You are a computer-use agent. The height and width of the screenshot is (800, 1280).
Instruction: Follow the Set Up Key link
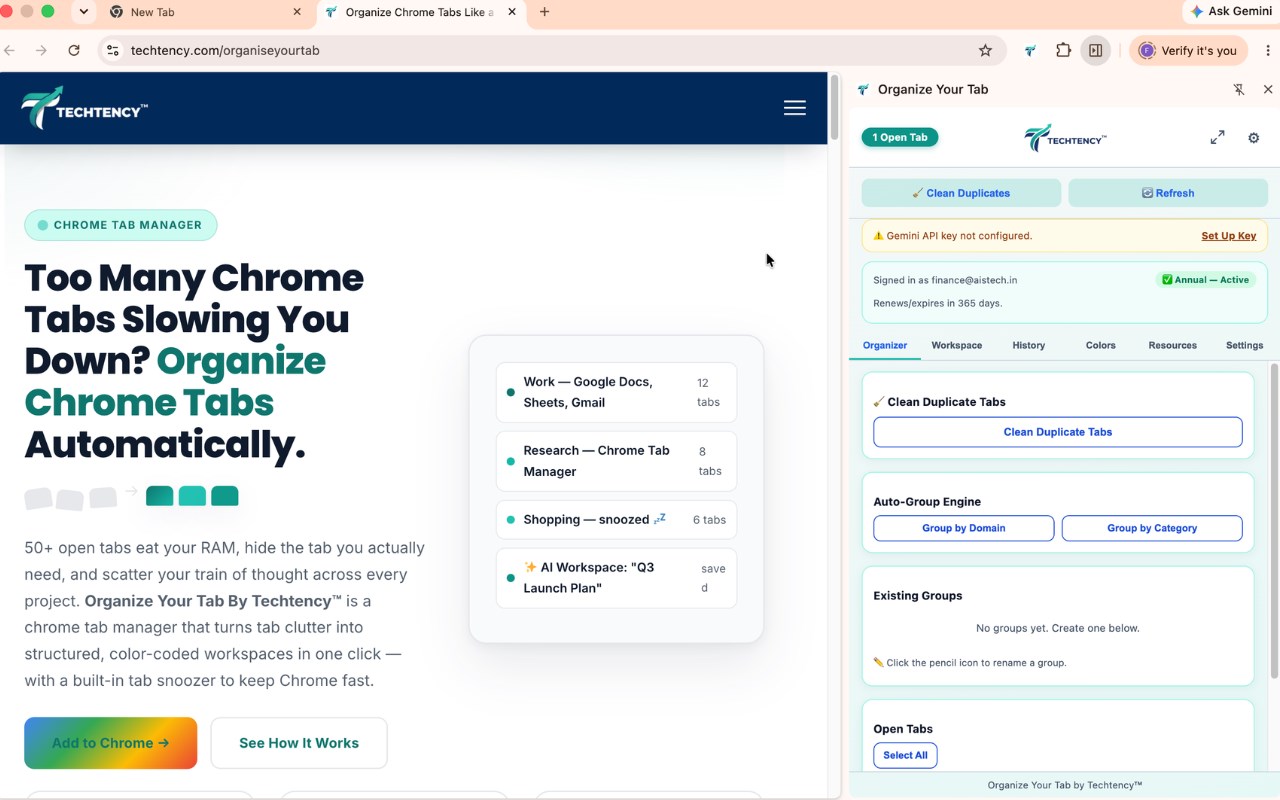click(1229, 236)
